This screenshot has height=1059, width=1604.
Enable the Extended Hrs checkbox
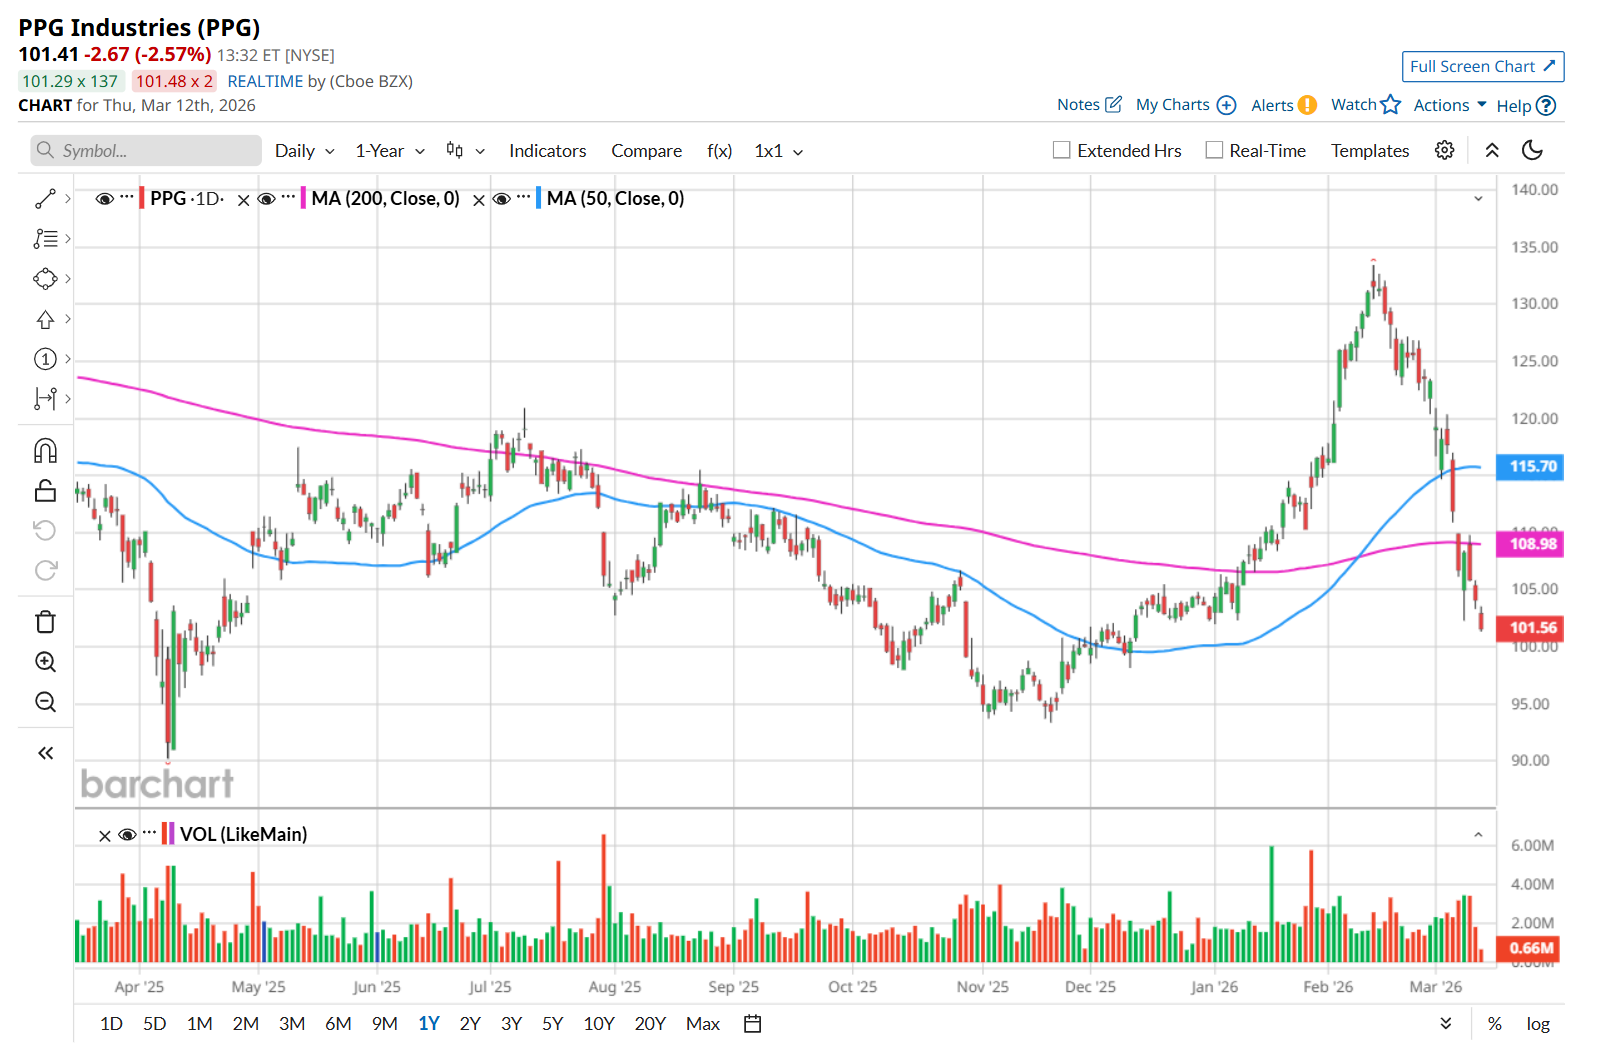1062,150
